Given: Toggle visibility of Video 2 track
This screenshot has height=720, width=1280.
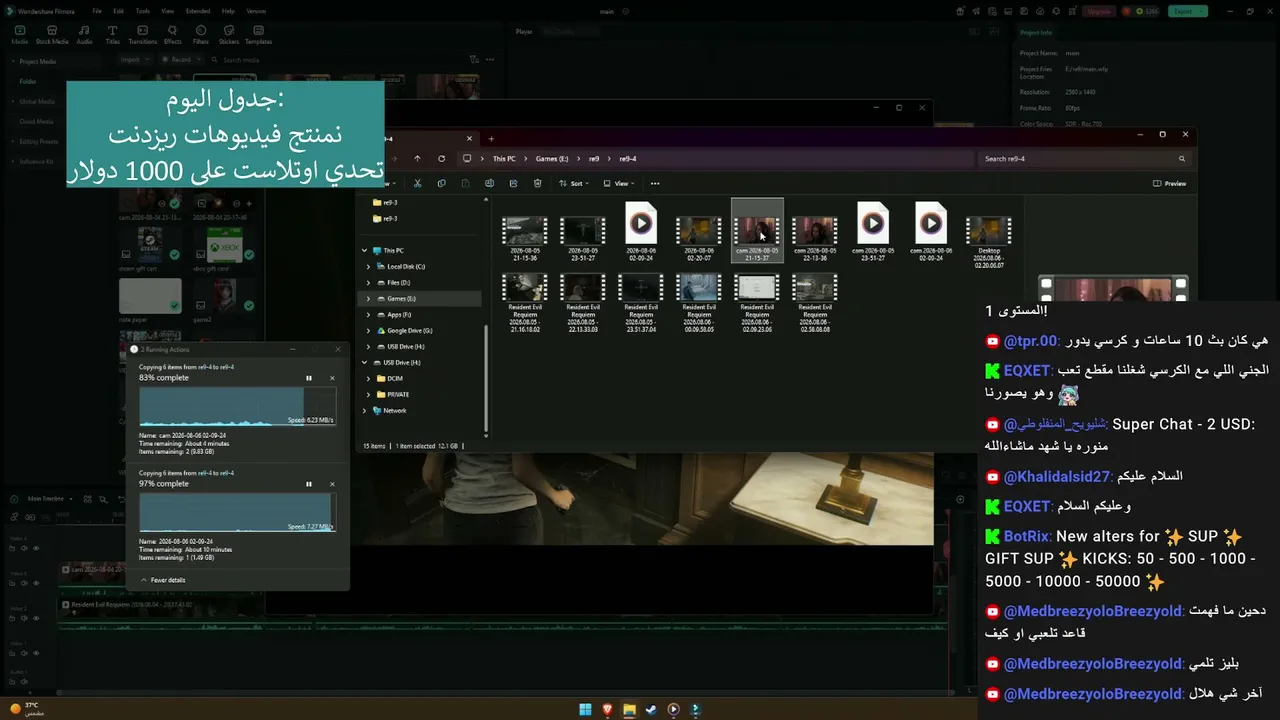Looking at the screenshot, I should click(x=36, y=618).
